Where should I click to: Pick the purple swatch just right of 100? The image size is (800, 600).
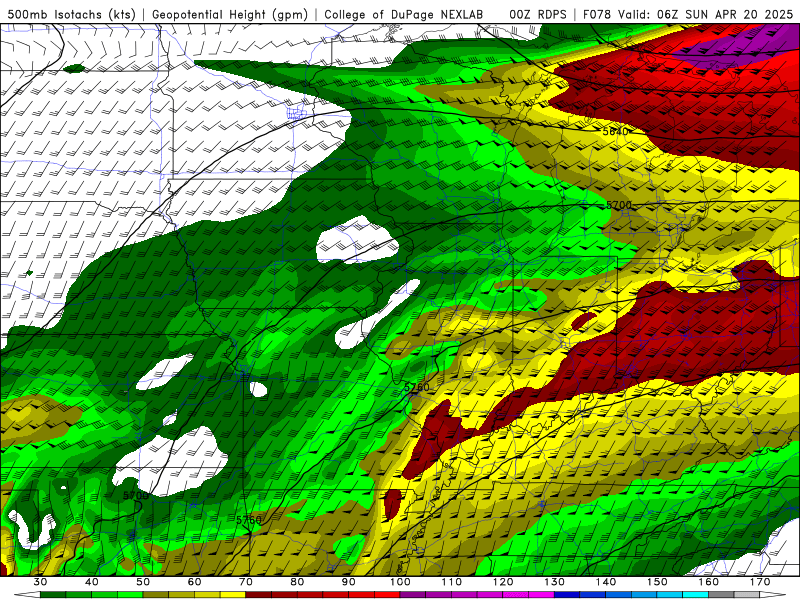(x=413, y=595)
